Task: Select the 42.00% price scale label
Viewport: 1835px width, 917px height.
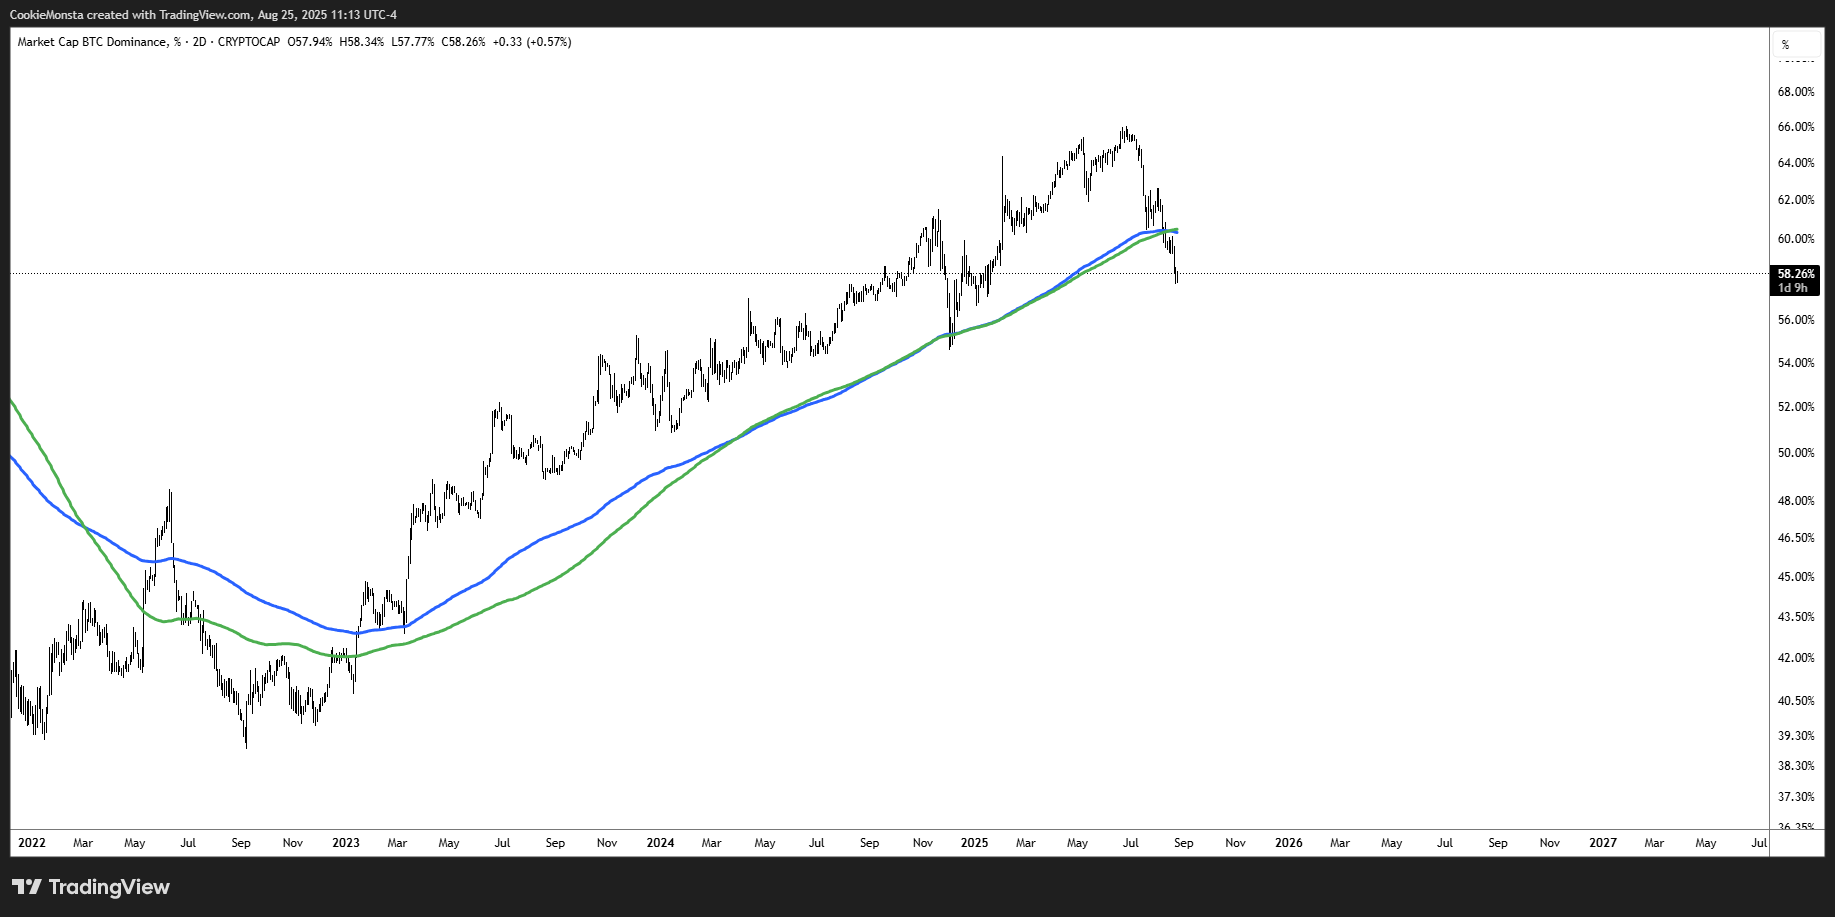Action: (x=1795, y=658)
